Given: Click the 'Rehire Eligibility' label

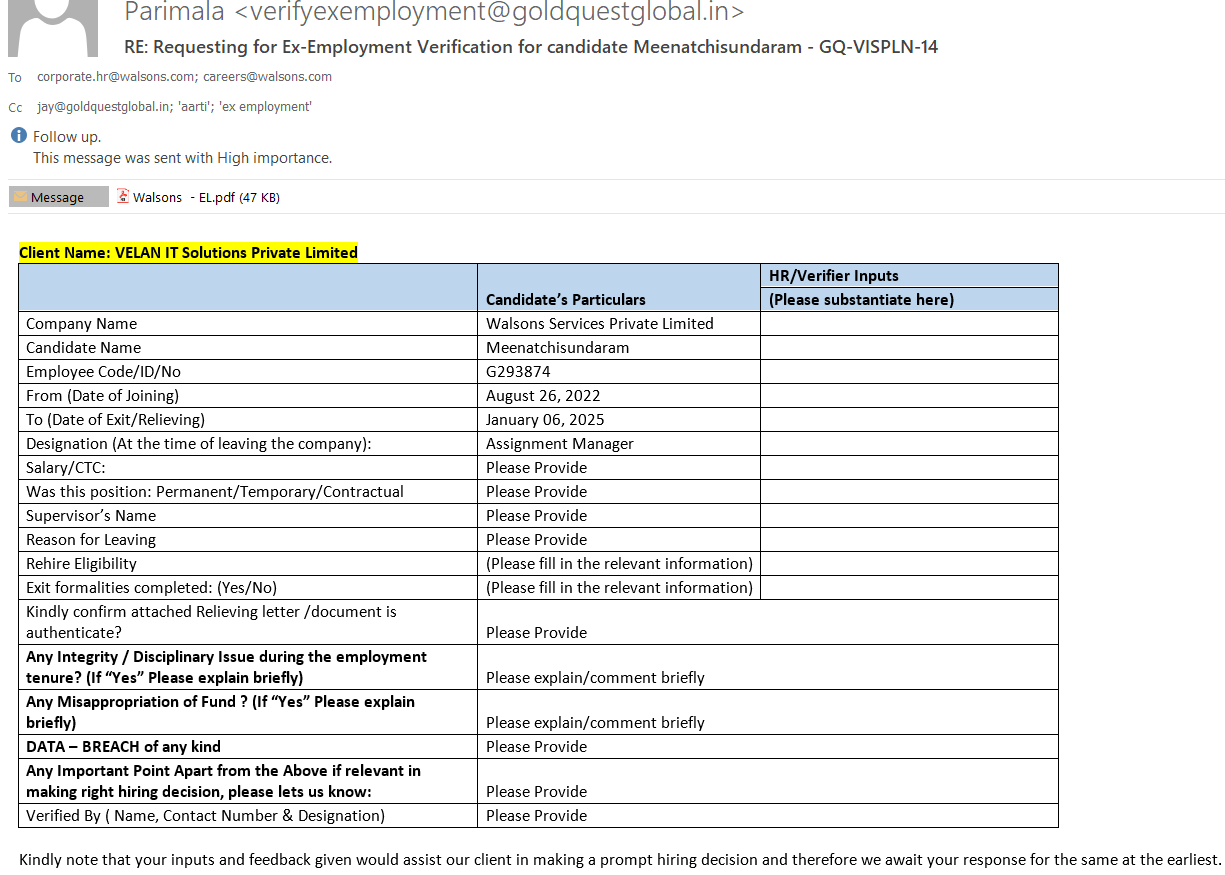Looking at the screenshot, I should coord(84,563).
